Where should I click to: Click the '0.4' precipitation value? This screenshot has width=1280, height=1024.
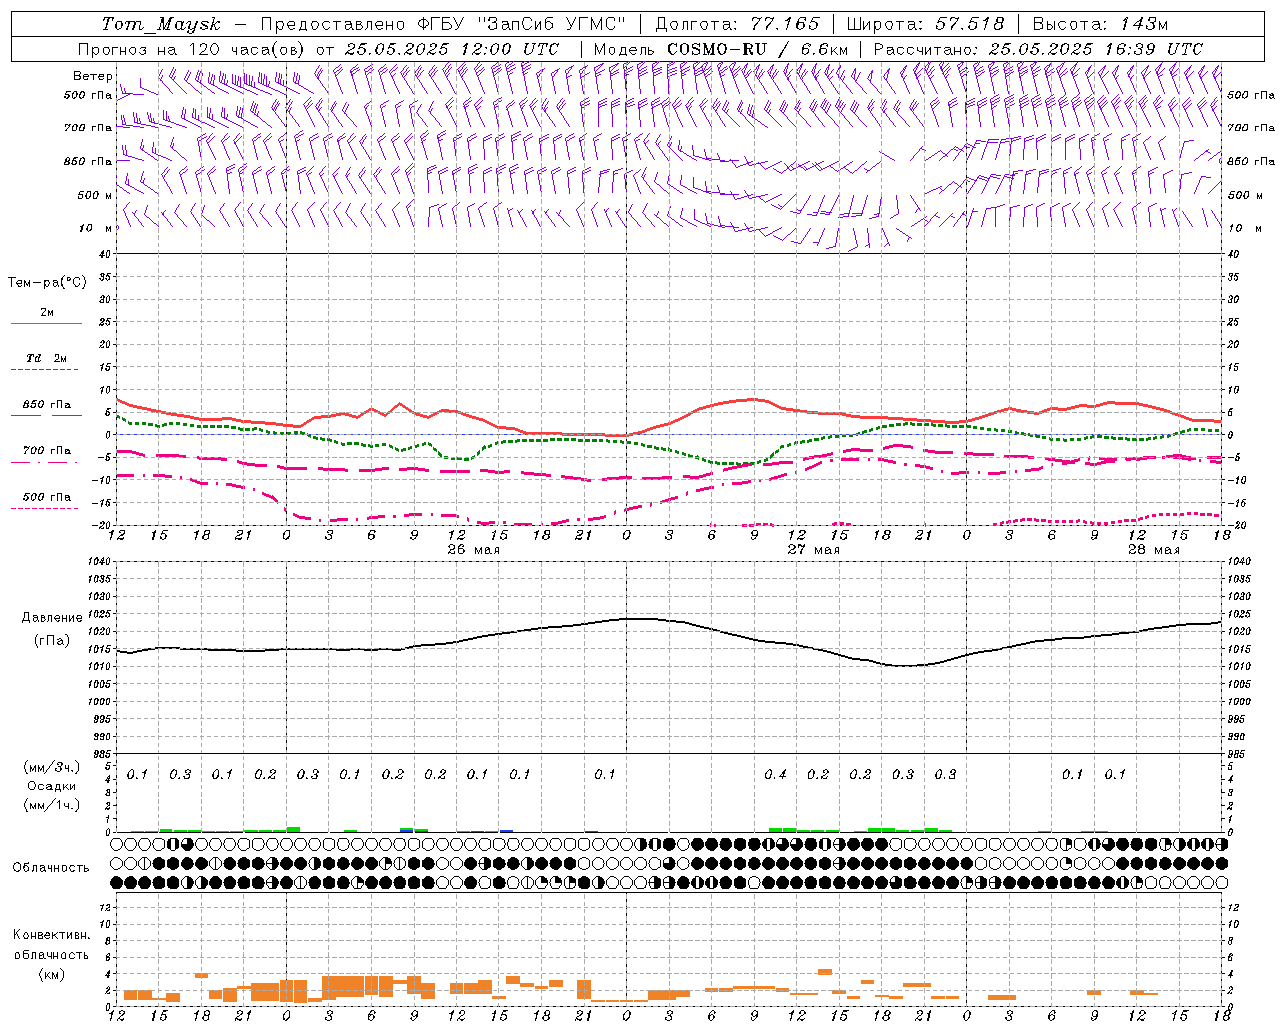coord(775,774)
